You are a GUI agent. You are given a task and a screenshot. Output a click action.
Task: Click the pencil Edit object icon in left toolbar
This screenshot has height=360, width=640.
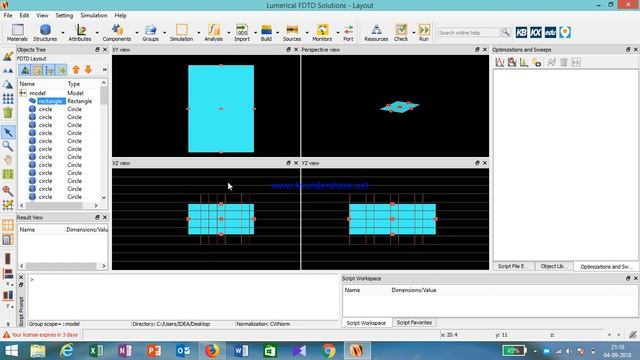click(8, 56)
